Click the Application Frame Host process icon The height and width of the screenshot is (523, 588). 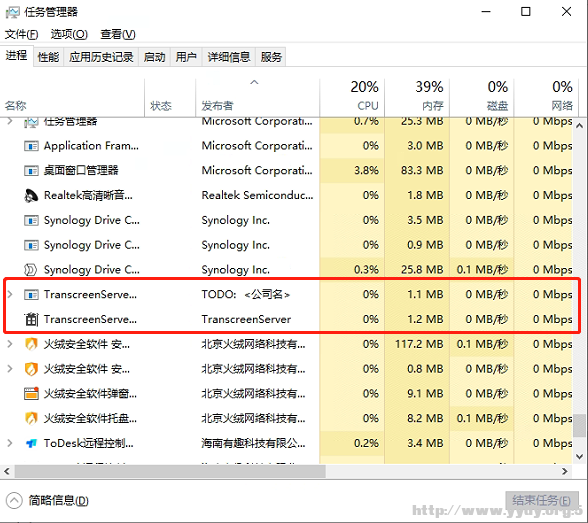(31, 146)
